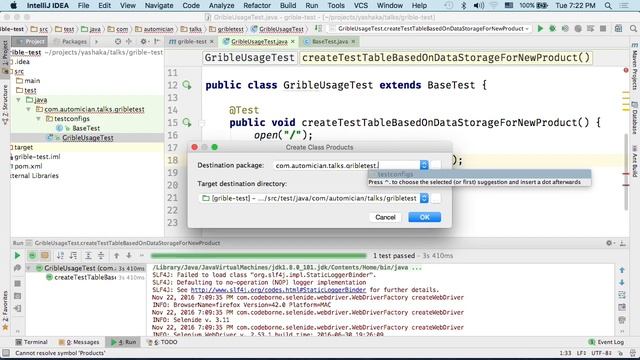This screenshot has width=640, height=360.
Task: Click green test progress bar in Run panel
Action: [258, 256]
